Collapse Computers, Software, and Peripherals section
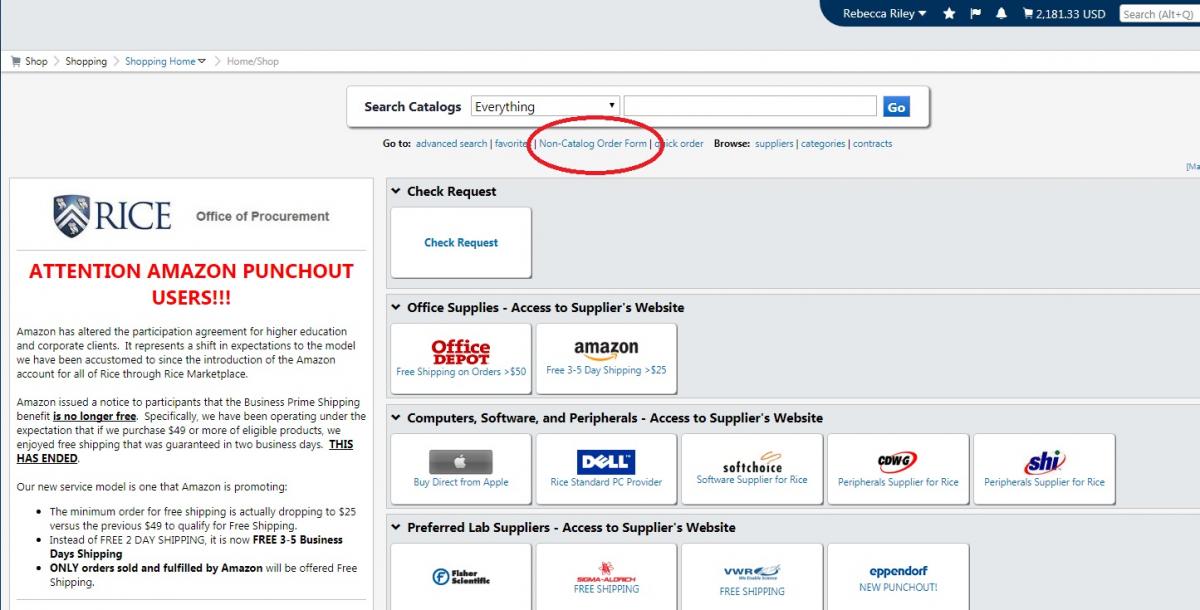The height and width of the screenshot is (610, 1200). pyautogui.click(x=396, y=417)
